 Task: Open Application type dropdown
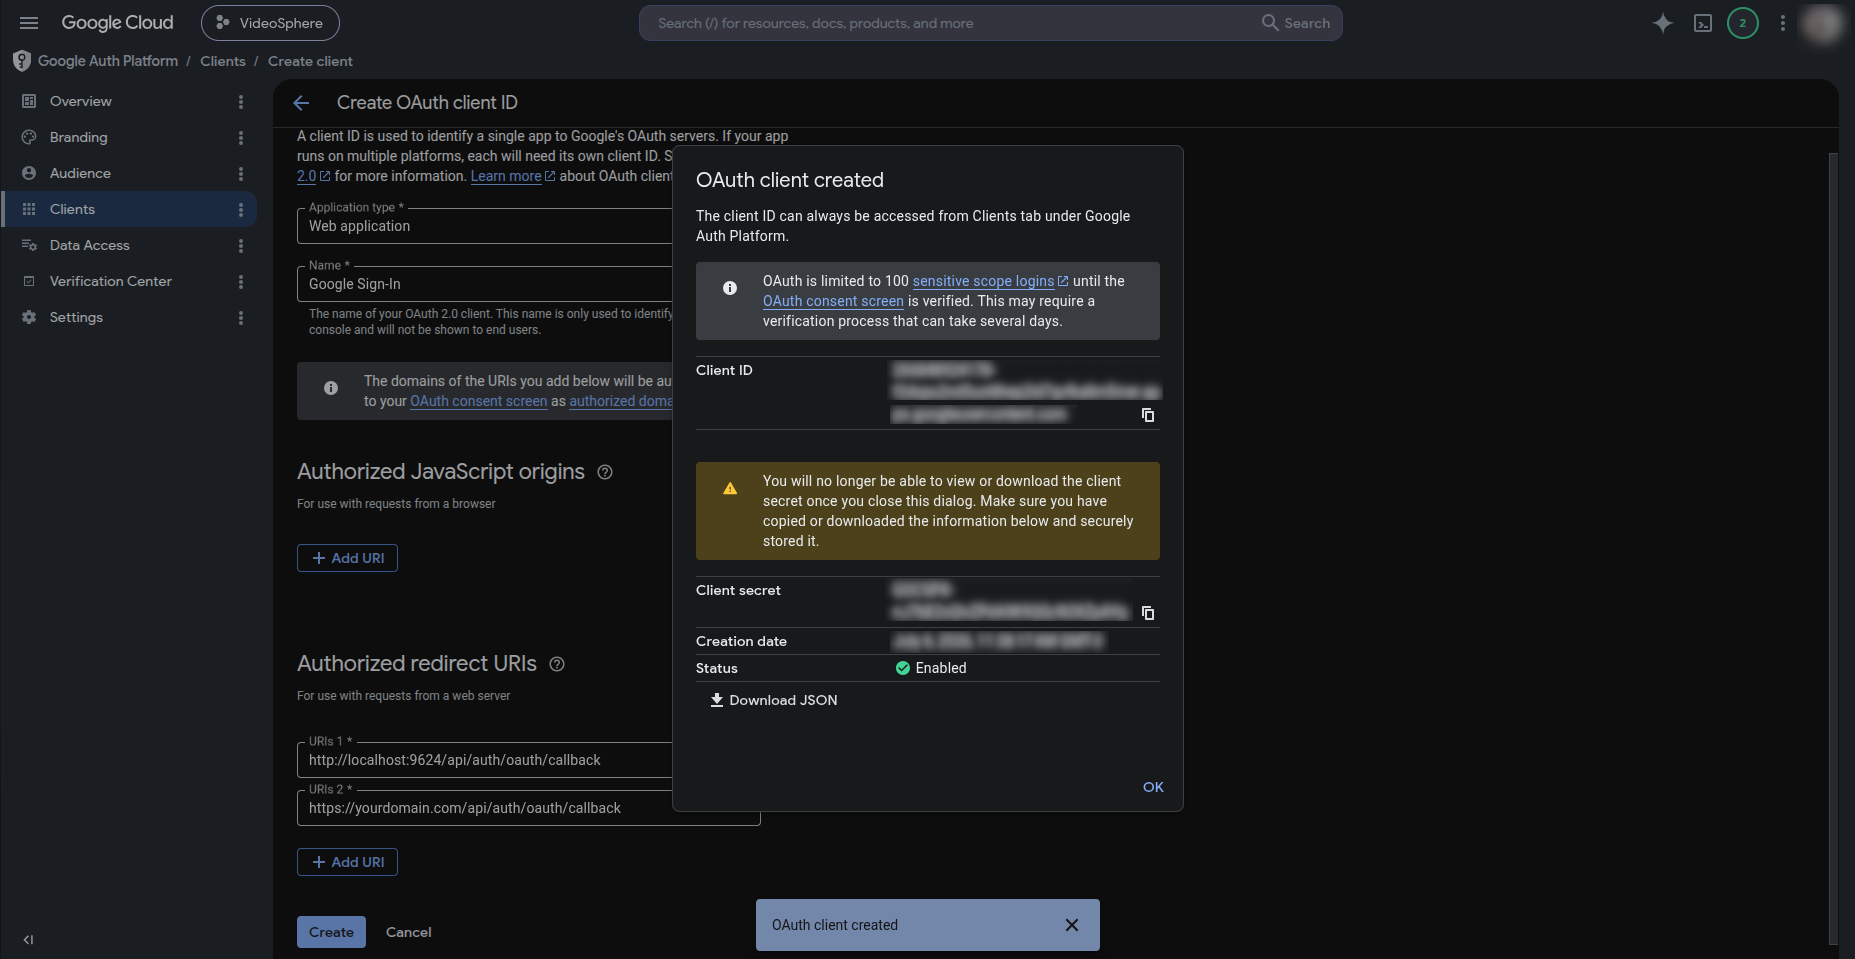(x=485, y=226)
